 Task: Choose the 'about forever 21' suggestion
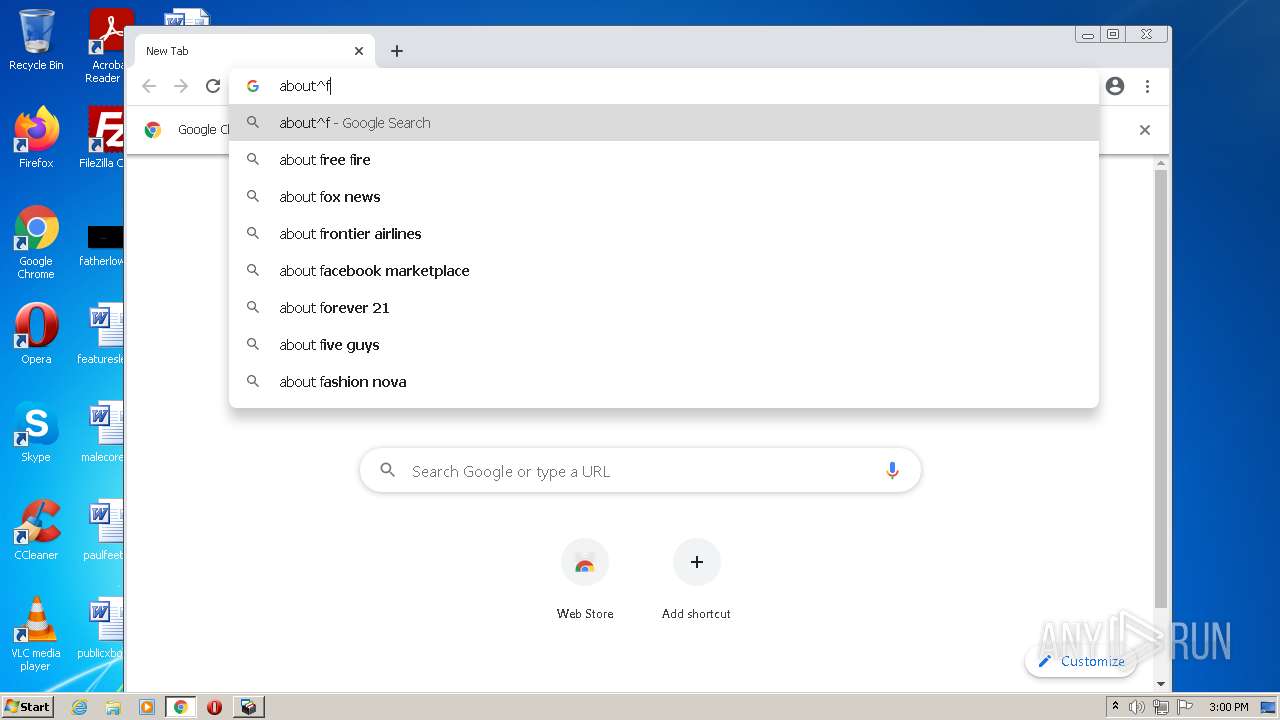coord(664,308)
